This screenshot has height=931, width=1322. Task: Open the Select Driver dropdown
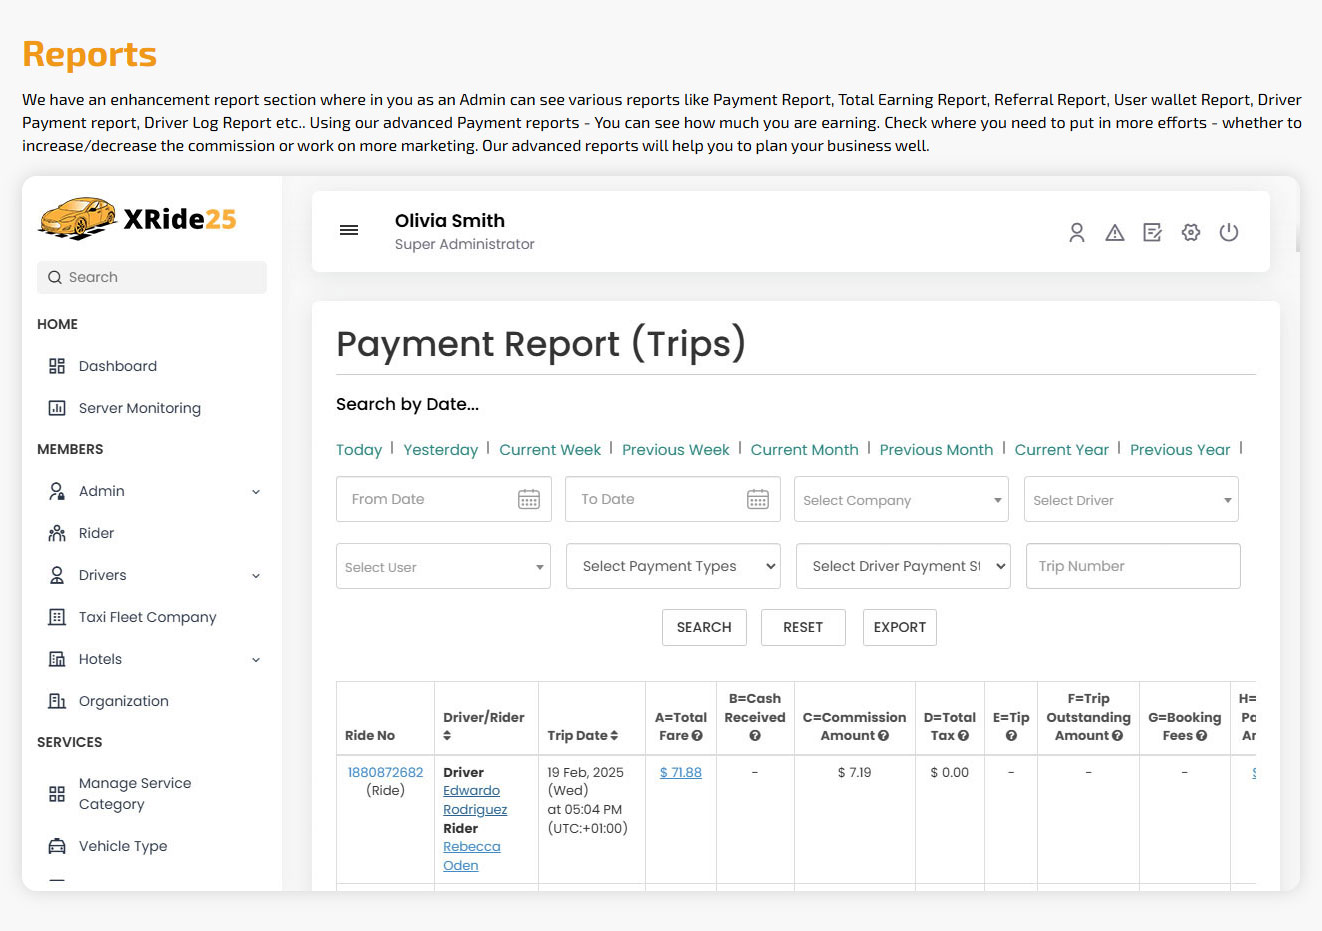pos(1131,499)
